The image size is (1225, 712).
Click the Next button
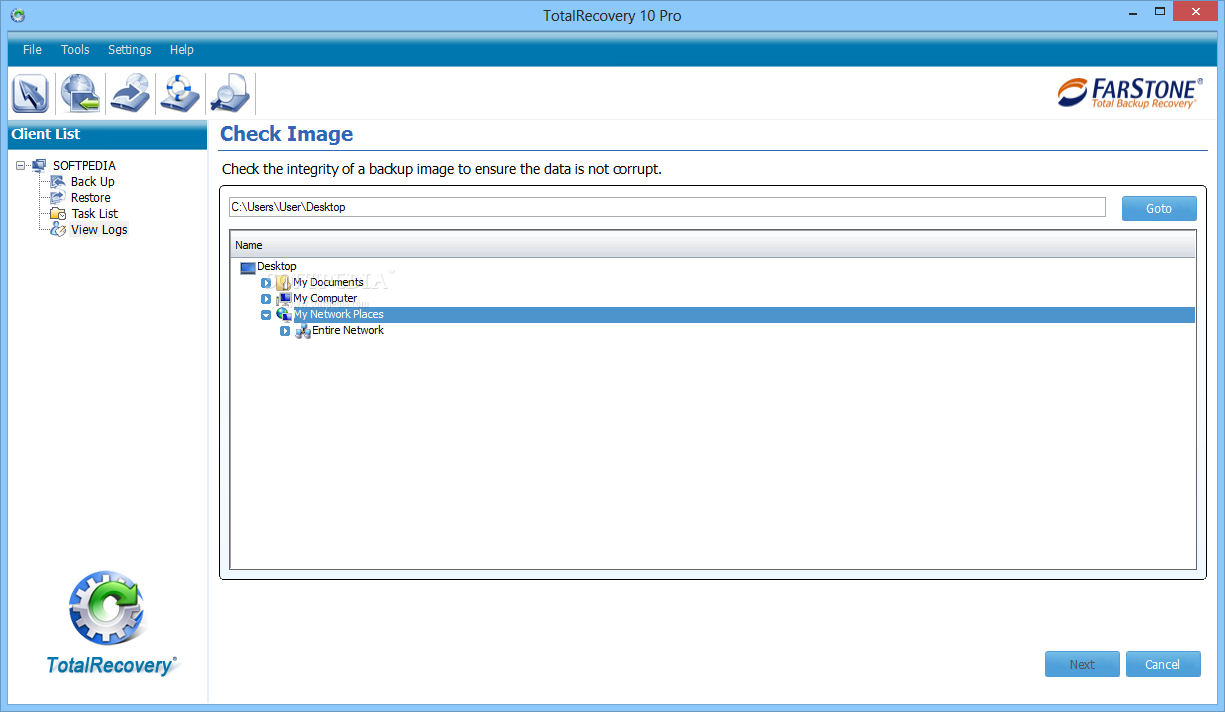1082,664
